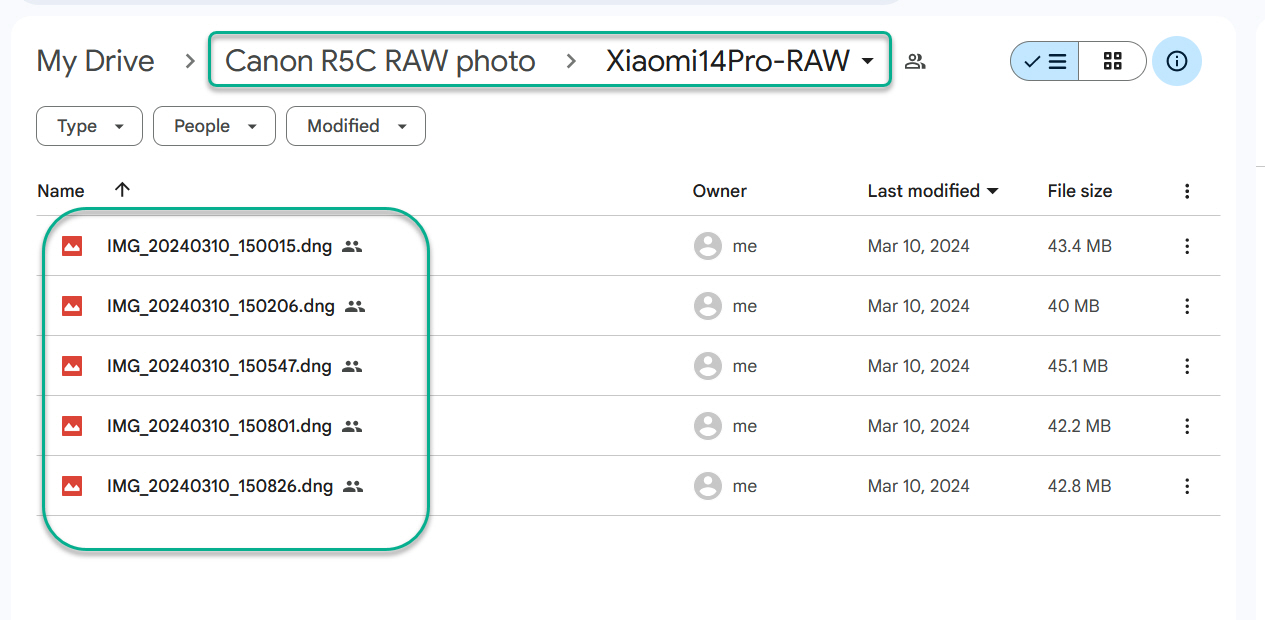
Task: Open more actions for IMG_20240310_150547.dng
Action: point(1187,366)
